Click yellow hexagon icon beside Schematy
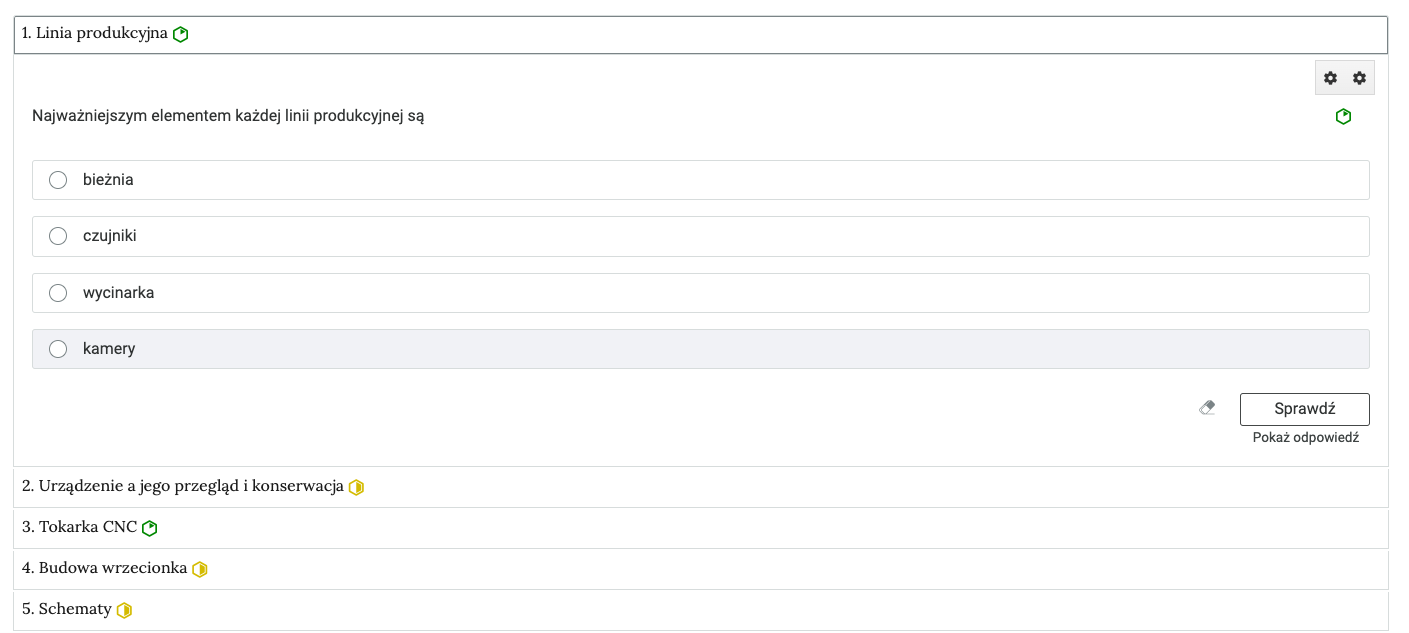 click(124, 610)
